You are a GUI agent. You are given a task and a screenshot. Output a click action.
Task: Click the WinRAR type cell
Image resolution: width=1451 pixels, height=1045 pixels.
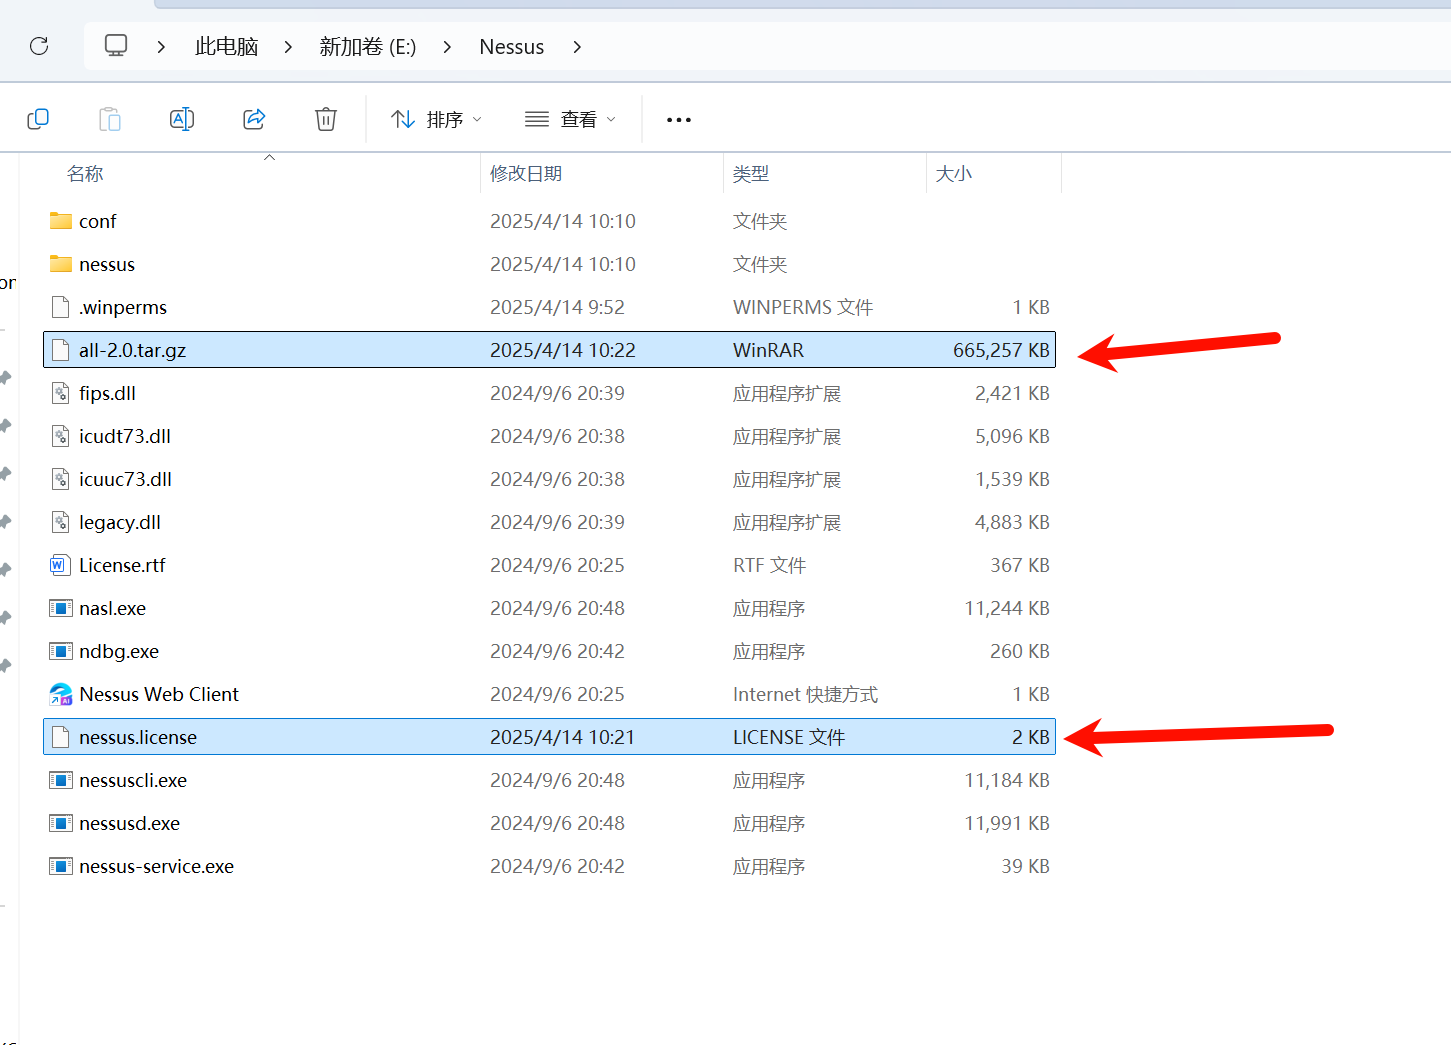(768, 350)
